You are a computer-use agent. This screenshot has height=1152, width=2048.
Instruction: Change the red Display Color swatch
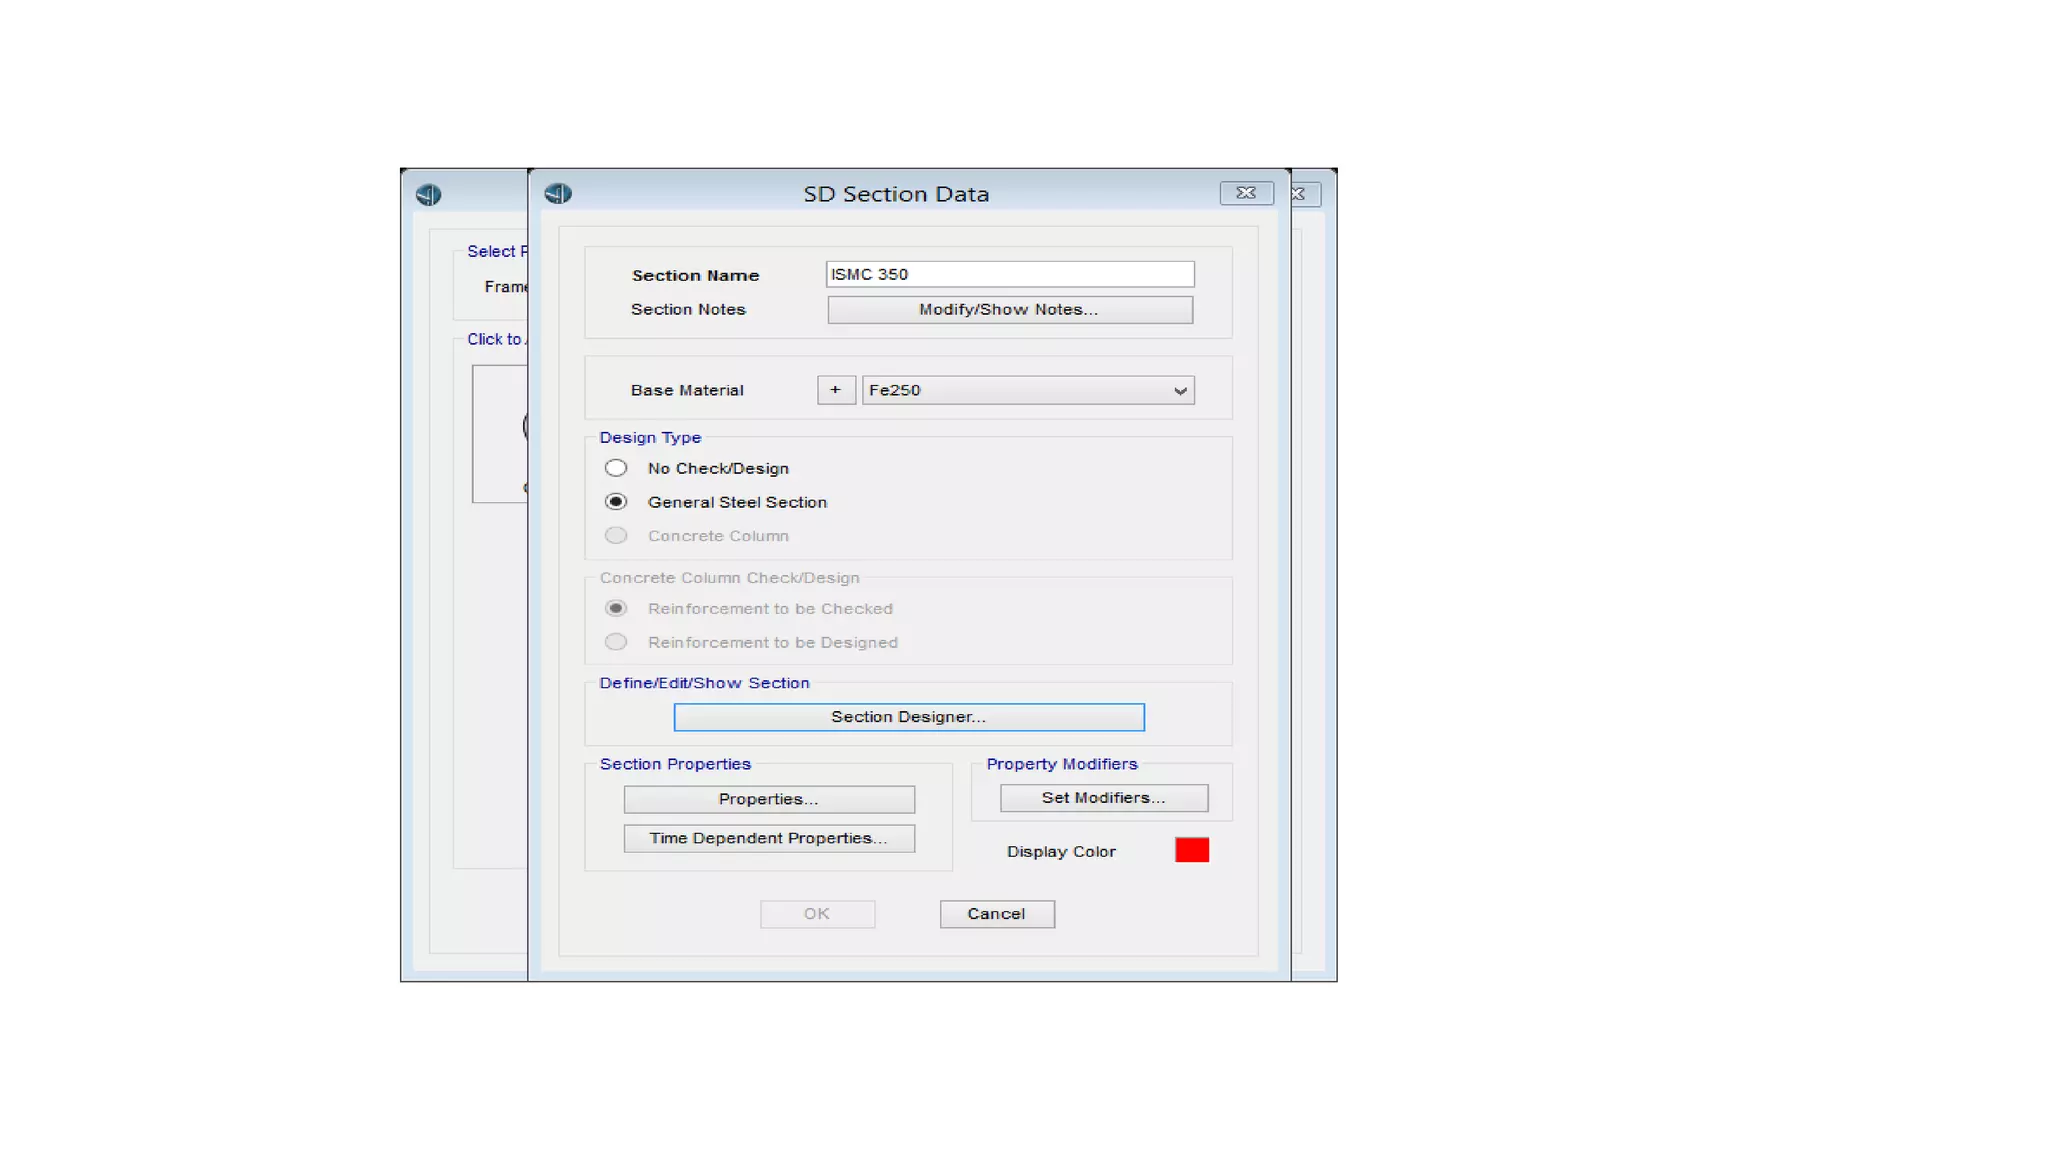click(1191, 850)
